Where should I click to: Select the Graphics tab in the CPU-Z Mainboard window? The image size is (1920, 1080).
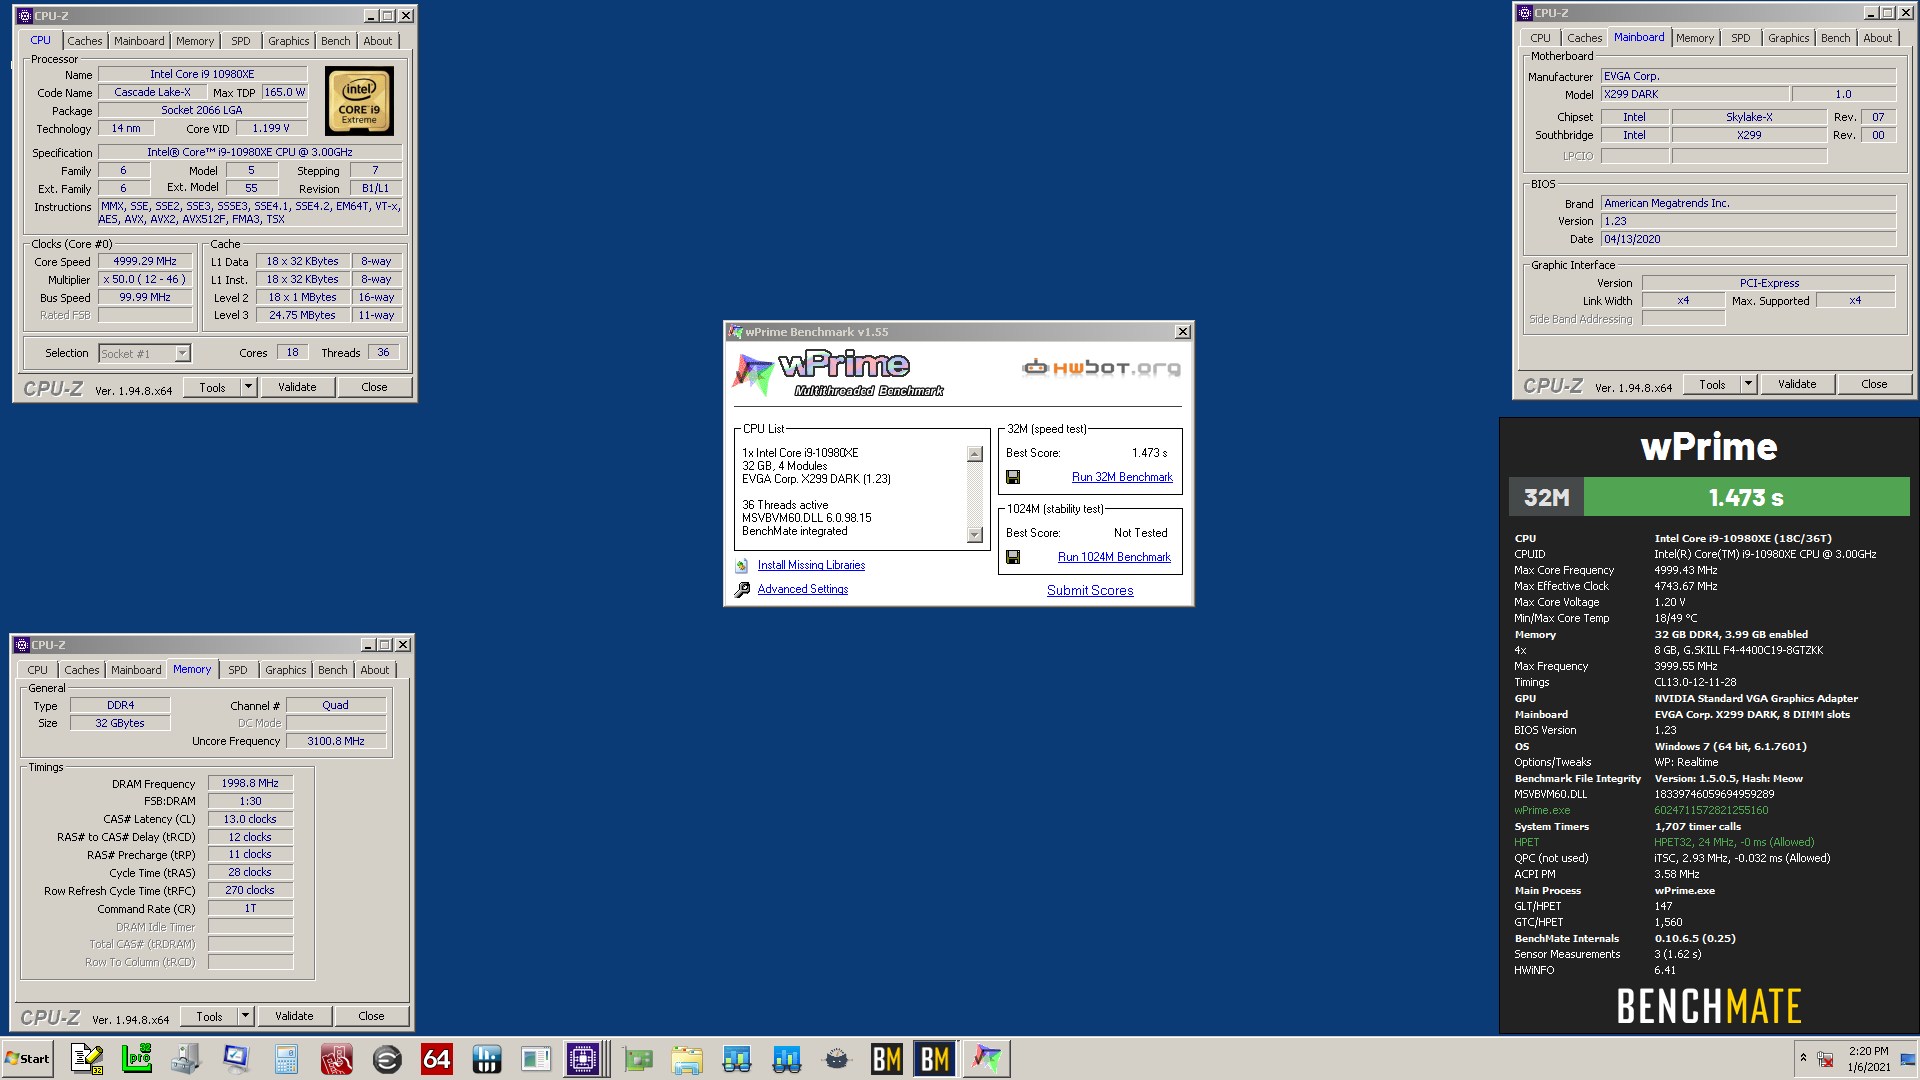click(1788, 38)
